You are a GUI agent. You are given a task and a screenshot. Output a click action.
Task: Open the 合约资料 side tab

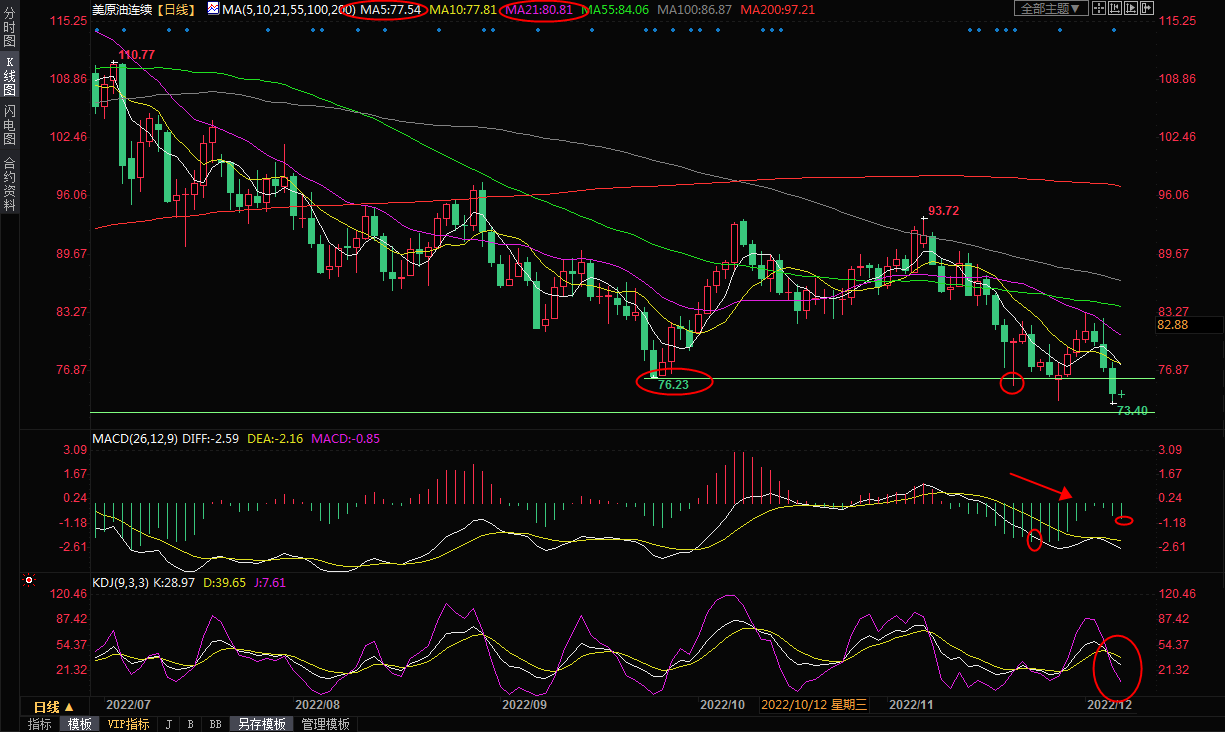tap(9, 183)
